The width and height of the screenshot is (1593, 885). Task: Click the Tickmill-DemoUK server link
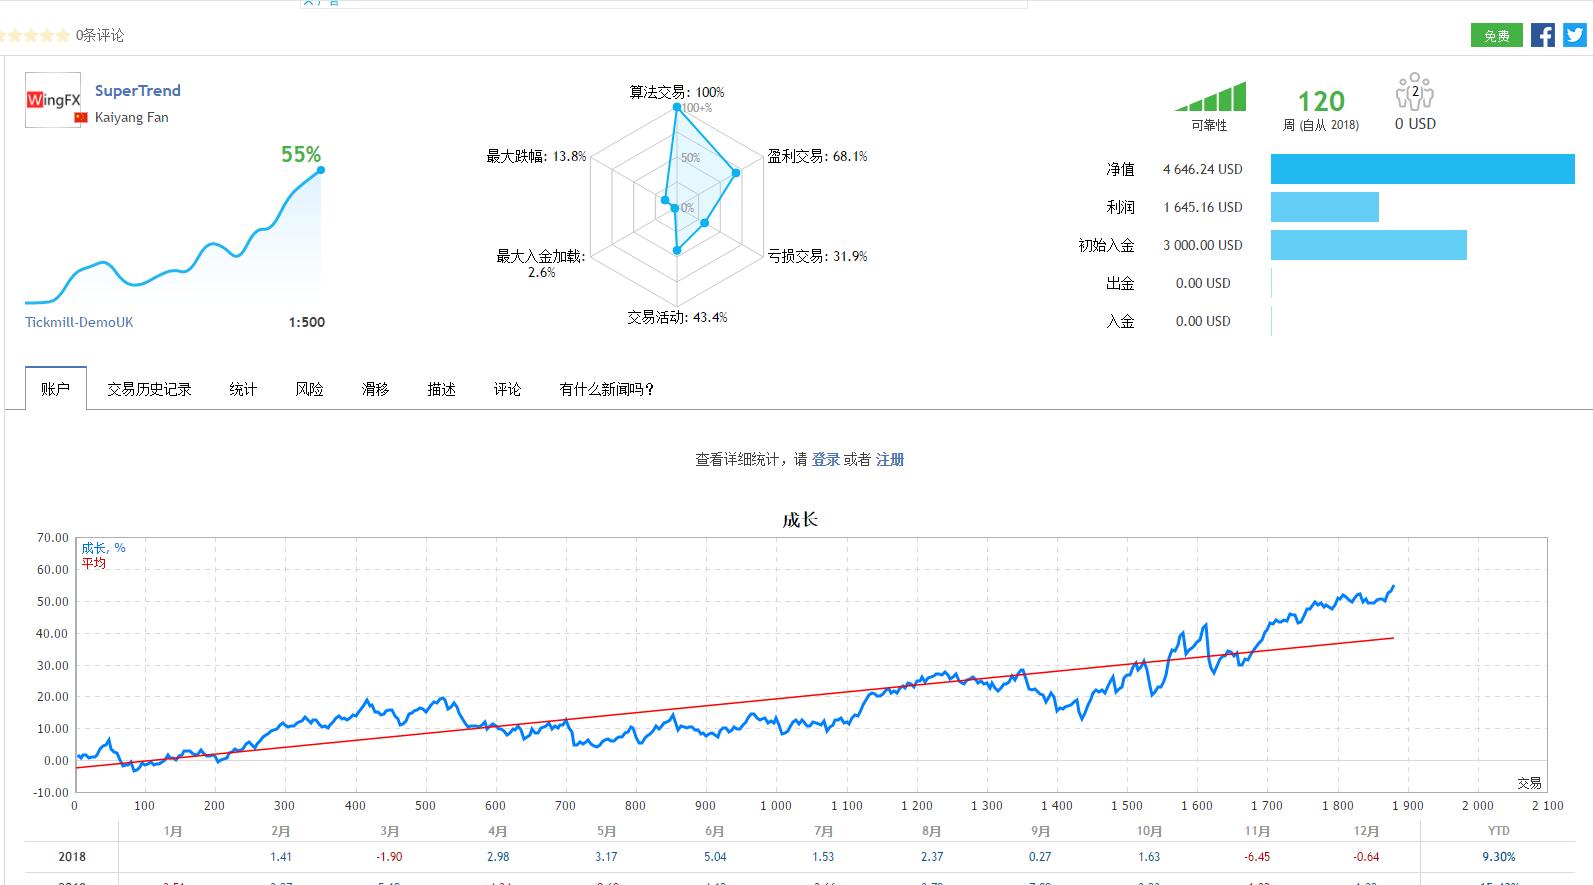tap(79, 322)
